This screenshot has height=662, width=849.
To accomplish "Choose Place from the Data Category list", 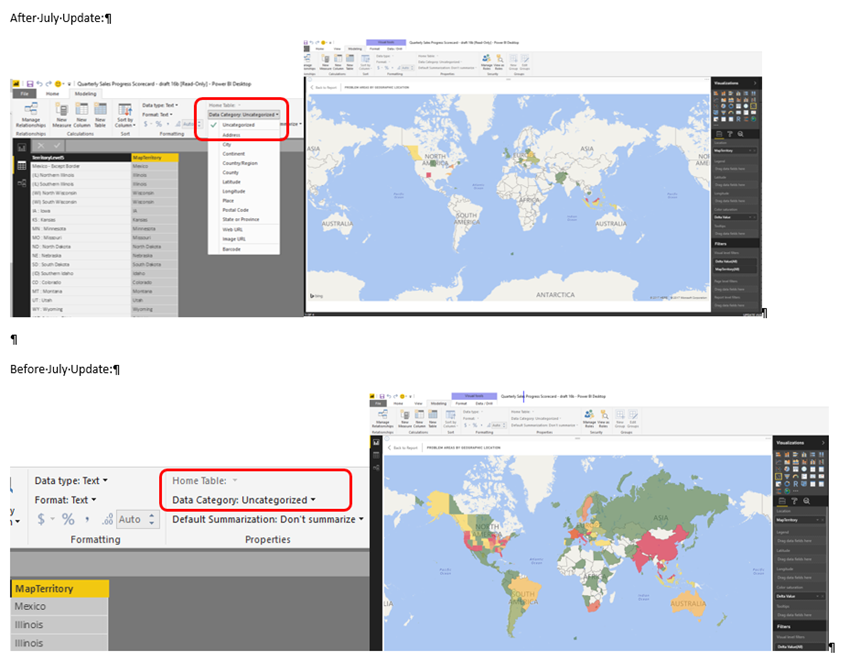I will tap(244, 200).
